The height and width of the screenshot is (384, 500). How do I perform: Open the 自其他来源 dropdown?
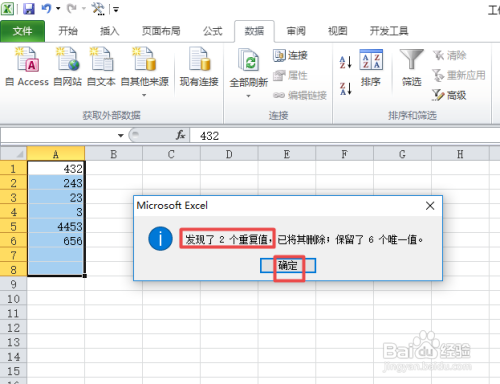click(x=144, y=72)
